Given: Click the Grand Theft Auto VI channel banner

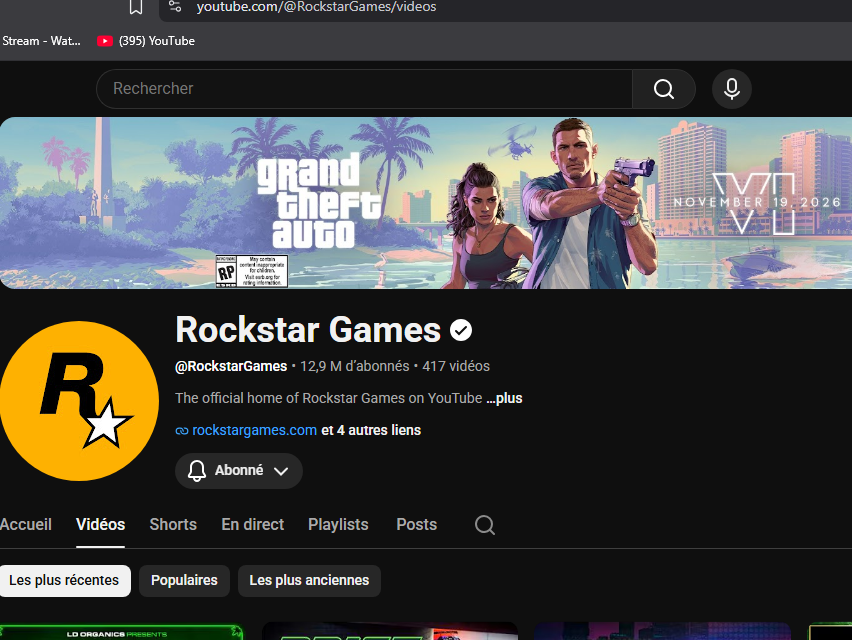Looking at the screenshot, I should point(426,203).
